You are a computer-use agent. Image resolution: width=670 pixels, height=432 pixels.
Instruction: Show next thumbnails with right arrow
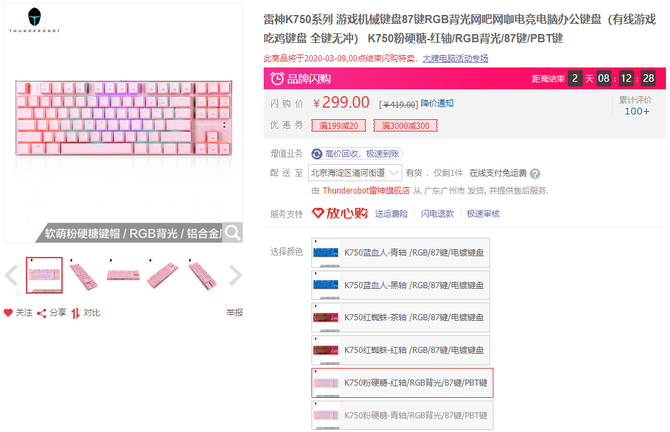(x=235, y=275)
